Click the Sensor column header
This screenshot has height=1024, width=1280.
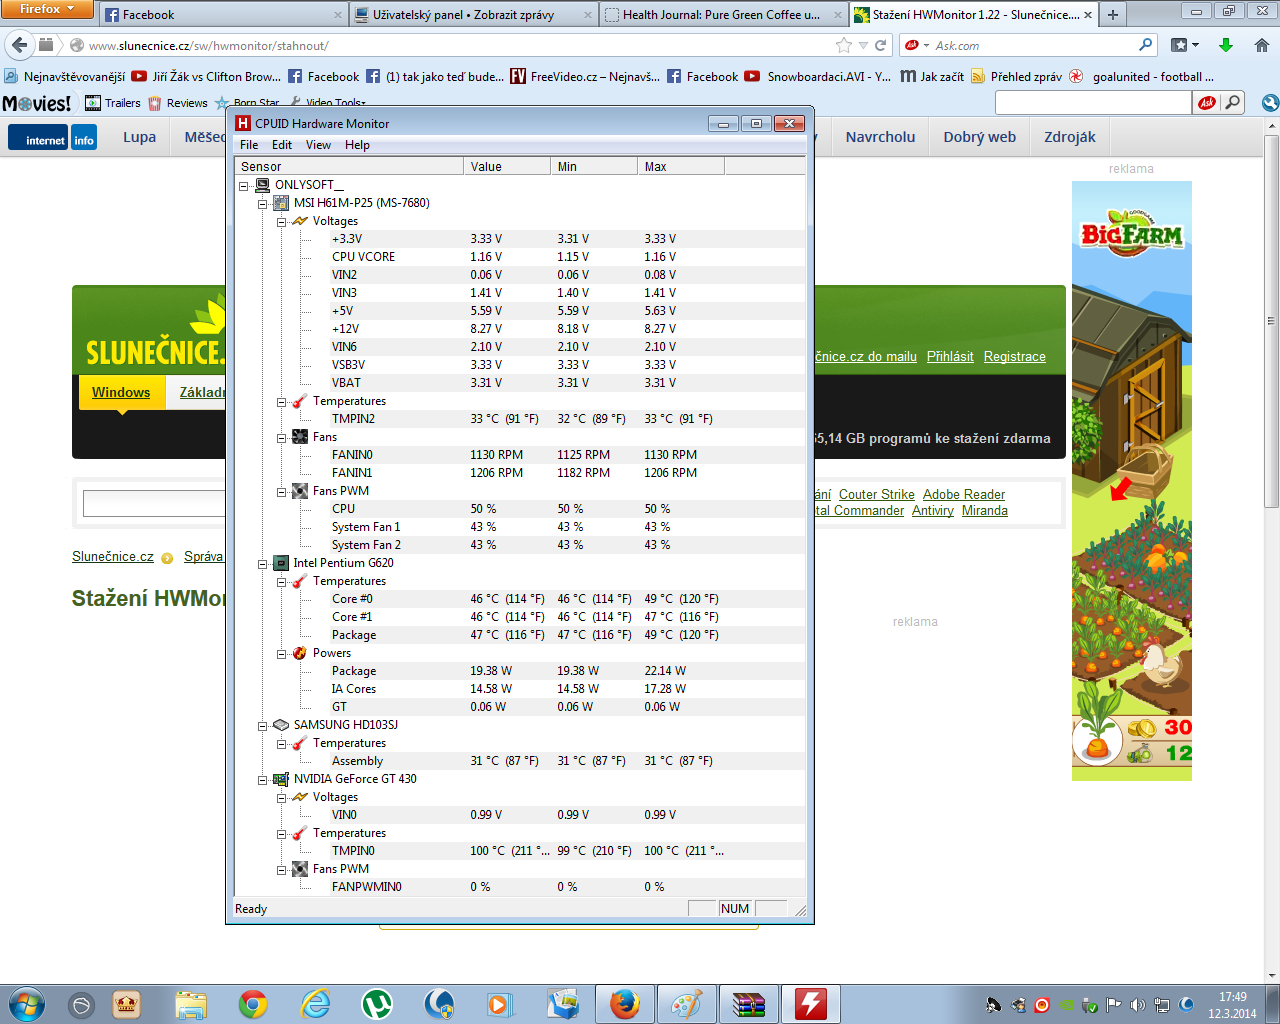coord(349,166)
